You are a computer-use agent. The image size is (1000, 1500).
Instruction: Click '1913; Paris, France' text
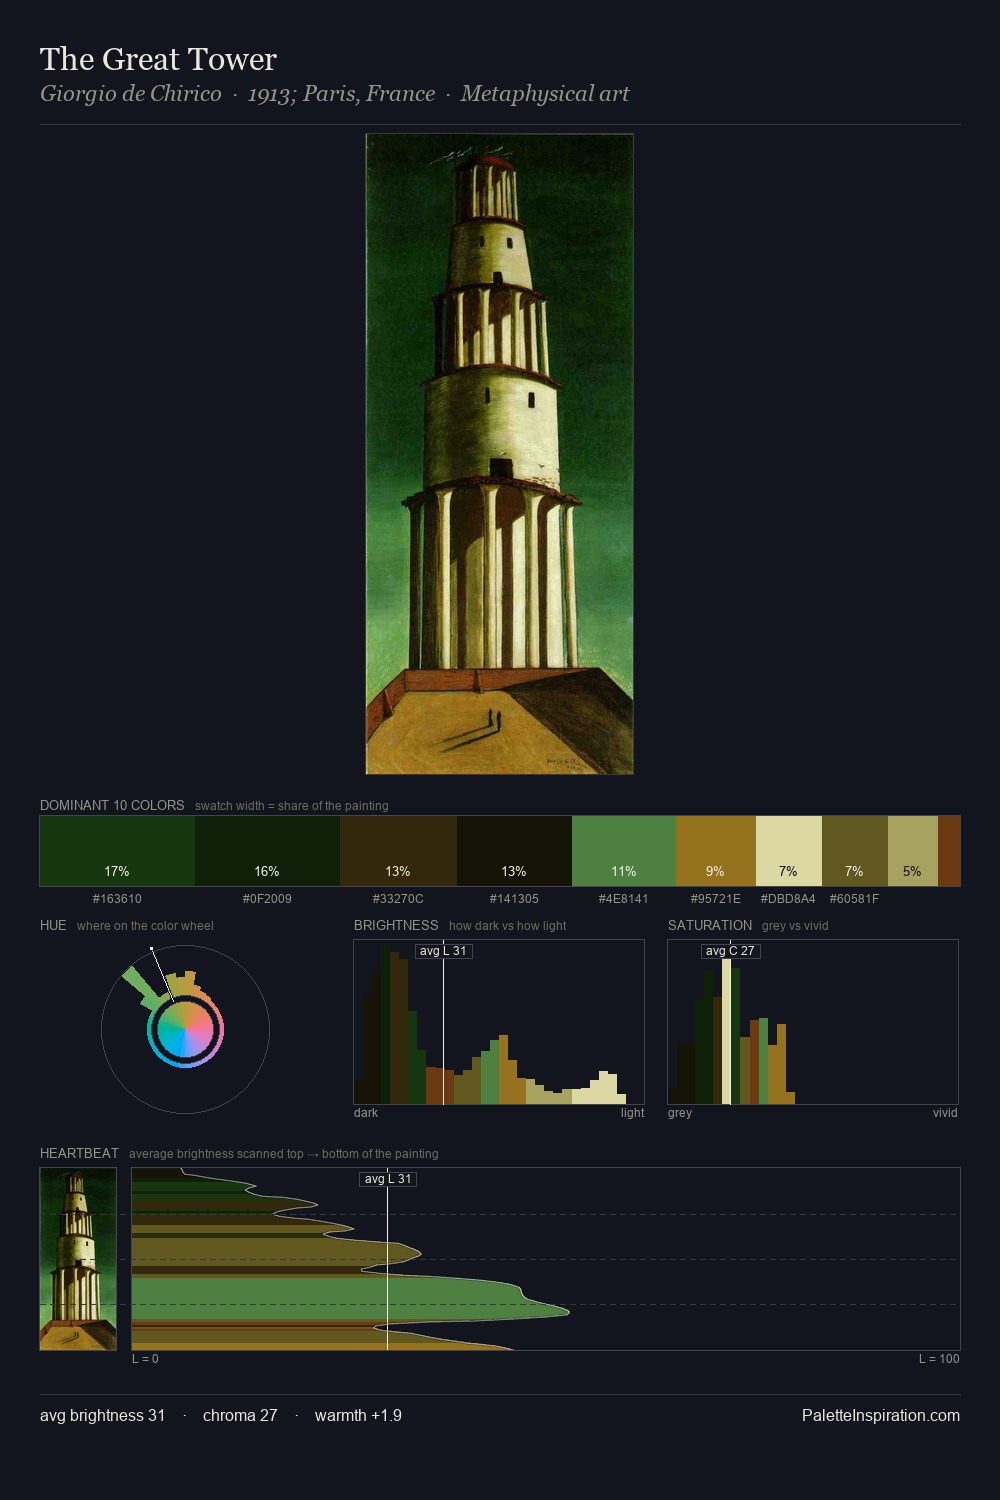[x=341, y=94]
